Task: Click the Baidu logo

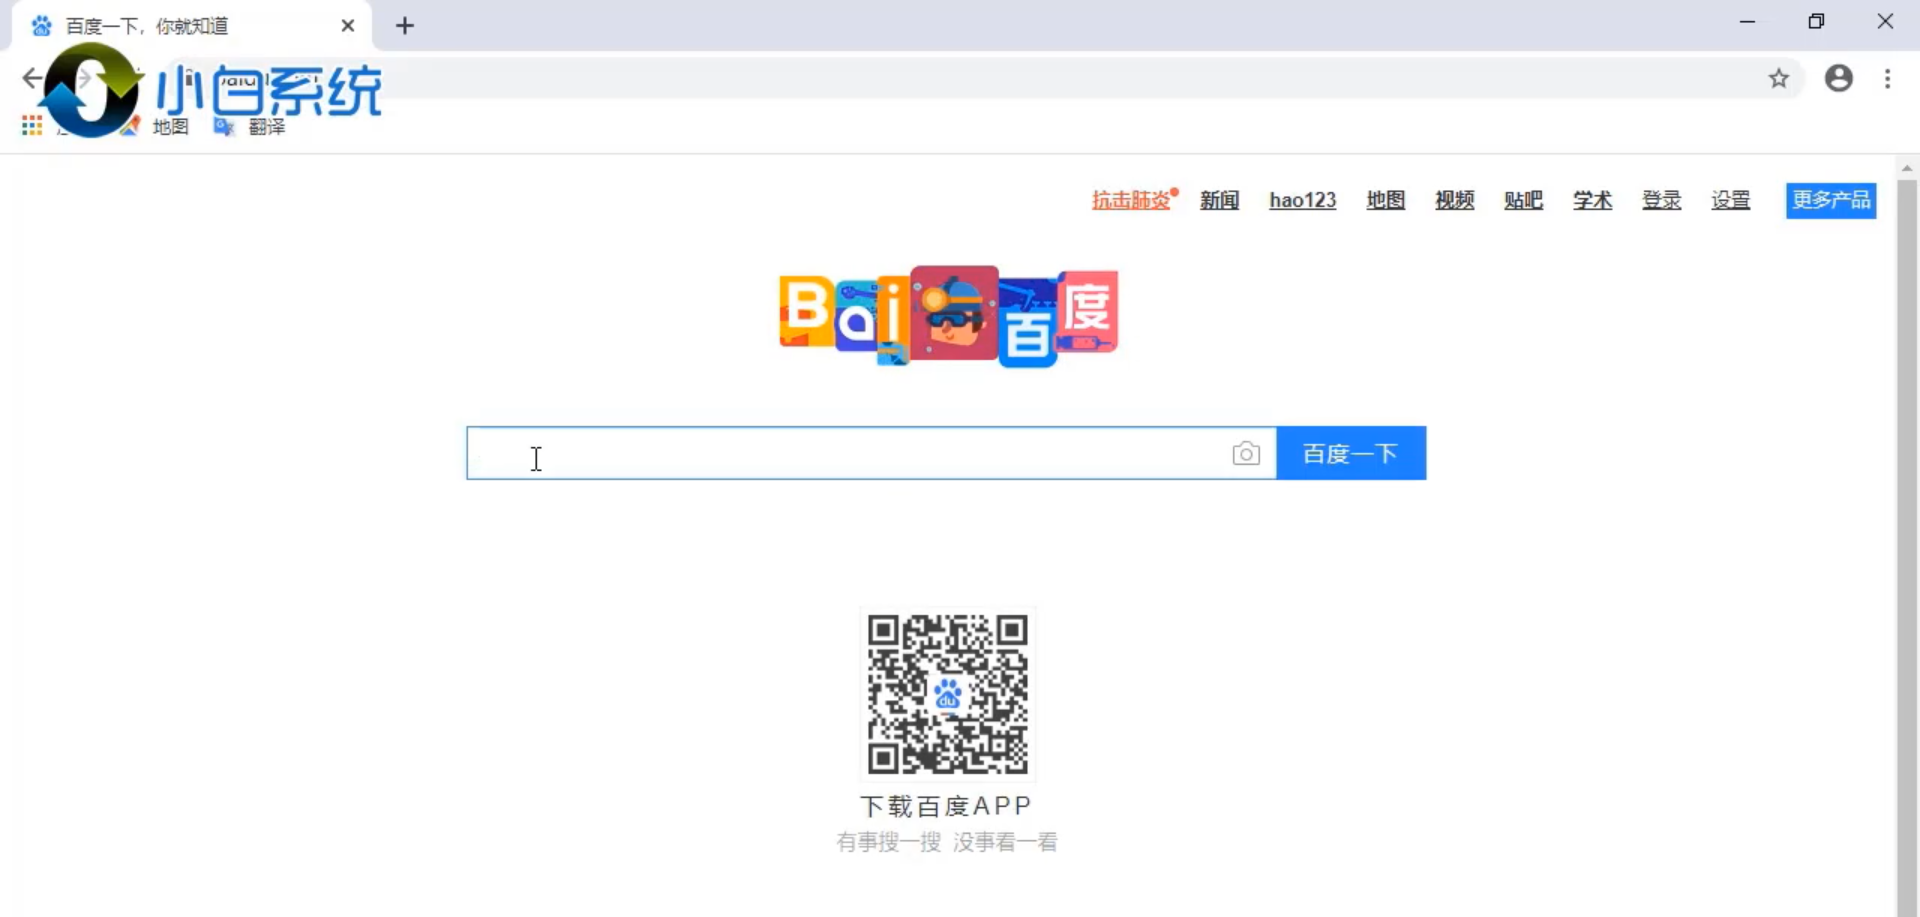Action: pos(947,316)
